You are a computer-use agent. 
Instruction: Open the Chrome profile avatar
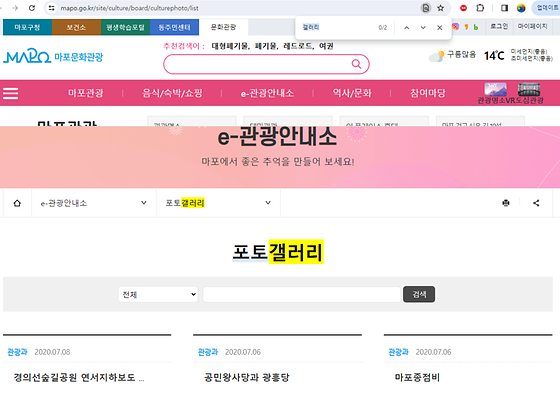pyautogui.click(x=521, y=8)
